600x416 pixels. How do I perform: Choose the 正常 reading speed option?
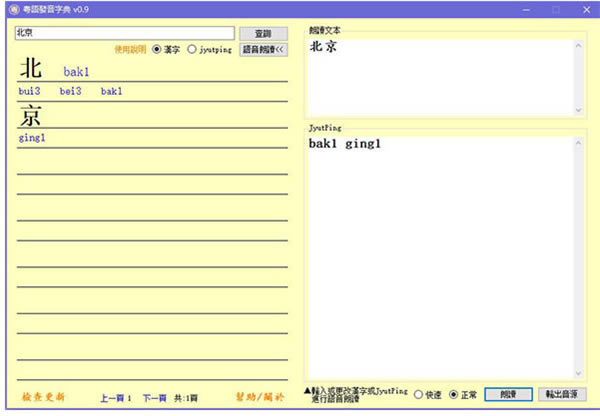tap(455, 394)
